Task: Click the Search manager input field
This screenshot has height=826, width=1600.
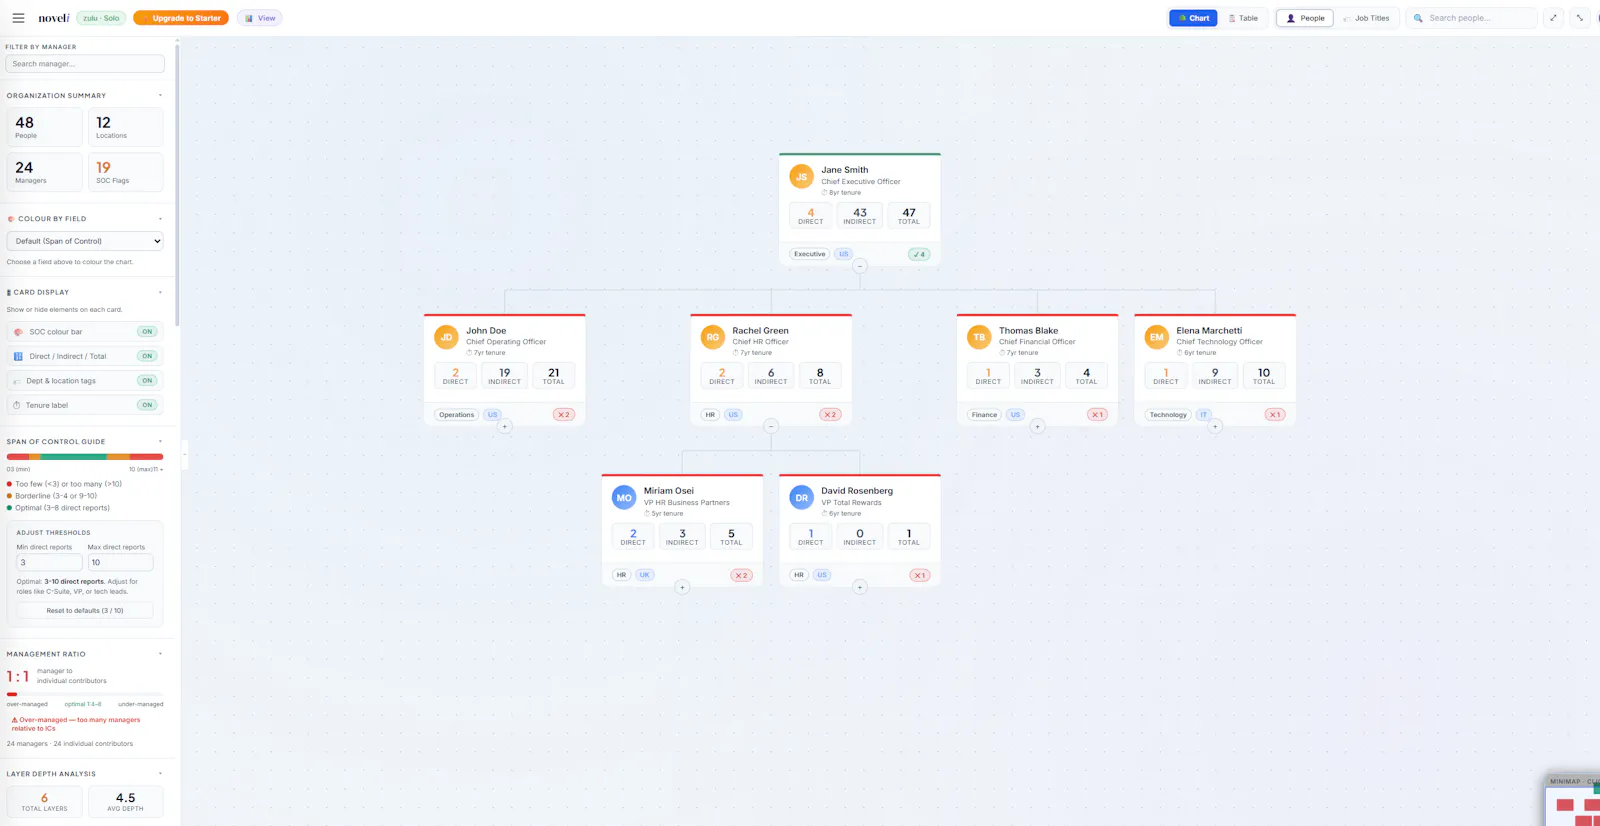Action: 85,64
